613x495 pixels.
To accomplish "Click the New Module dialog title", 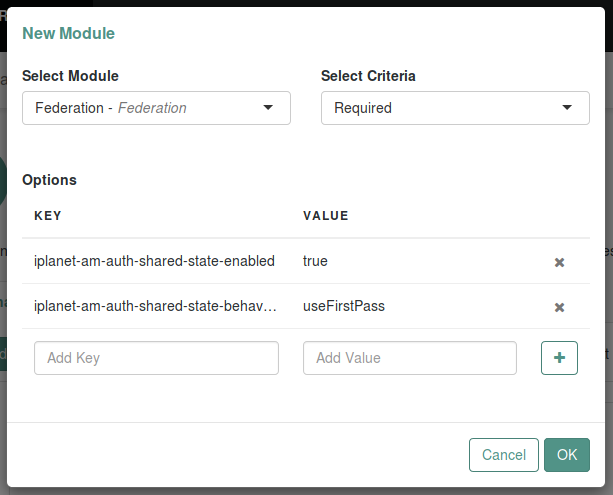I will pos(68,33).
